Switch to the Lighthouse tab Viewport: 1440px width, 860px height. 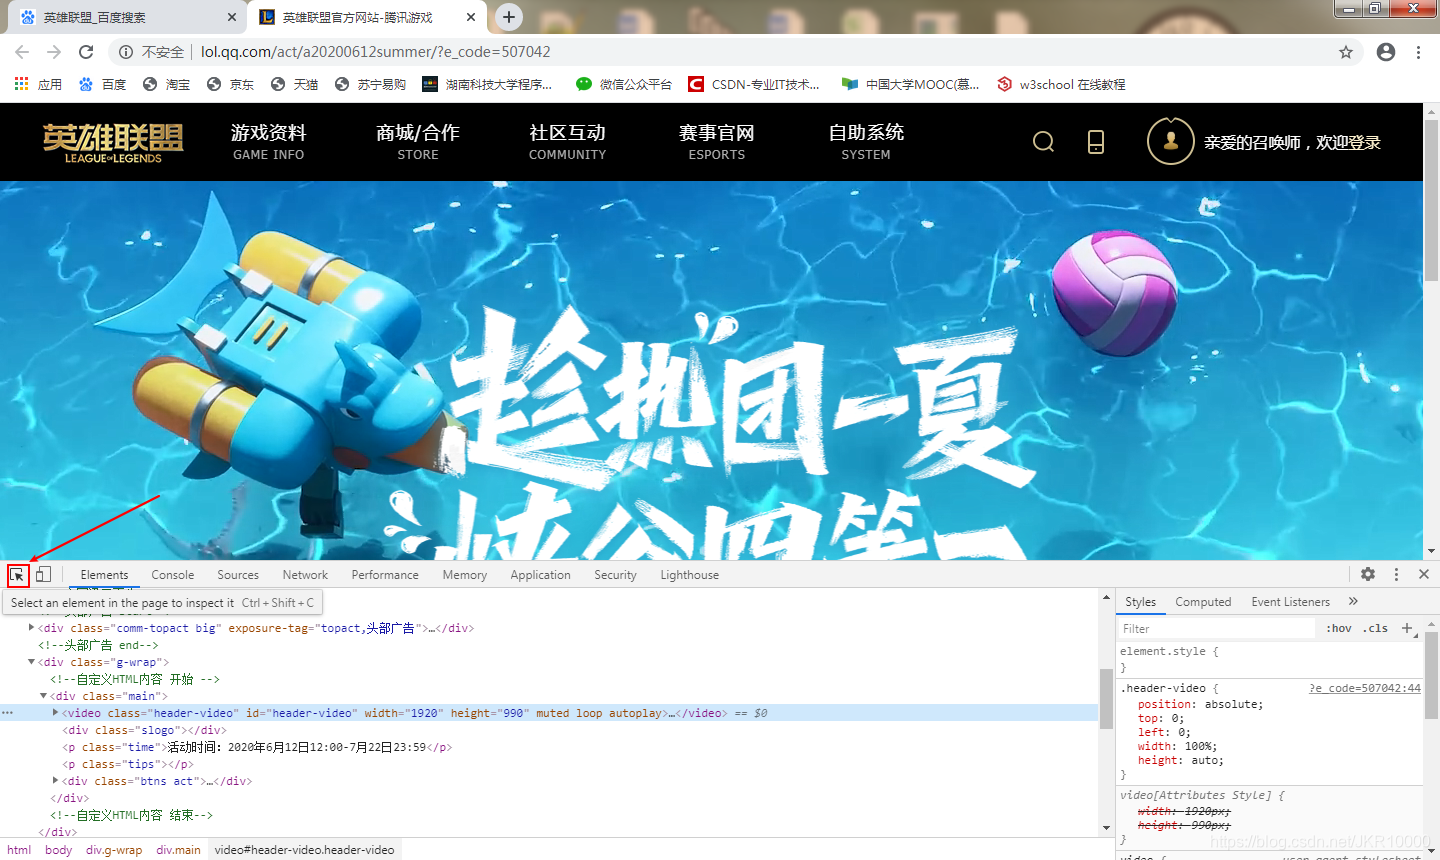689,575
